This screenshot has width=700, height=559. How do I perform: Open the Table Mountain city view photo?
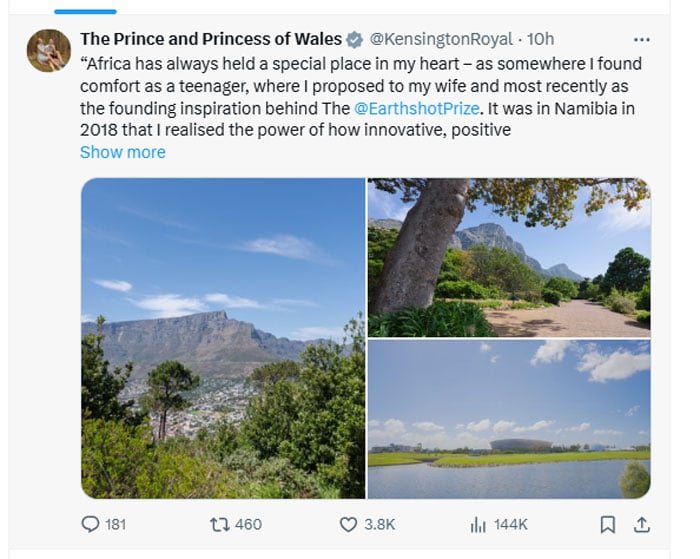tap(223, 338)
